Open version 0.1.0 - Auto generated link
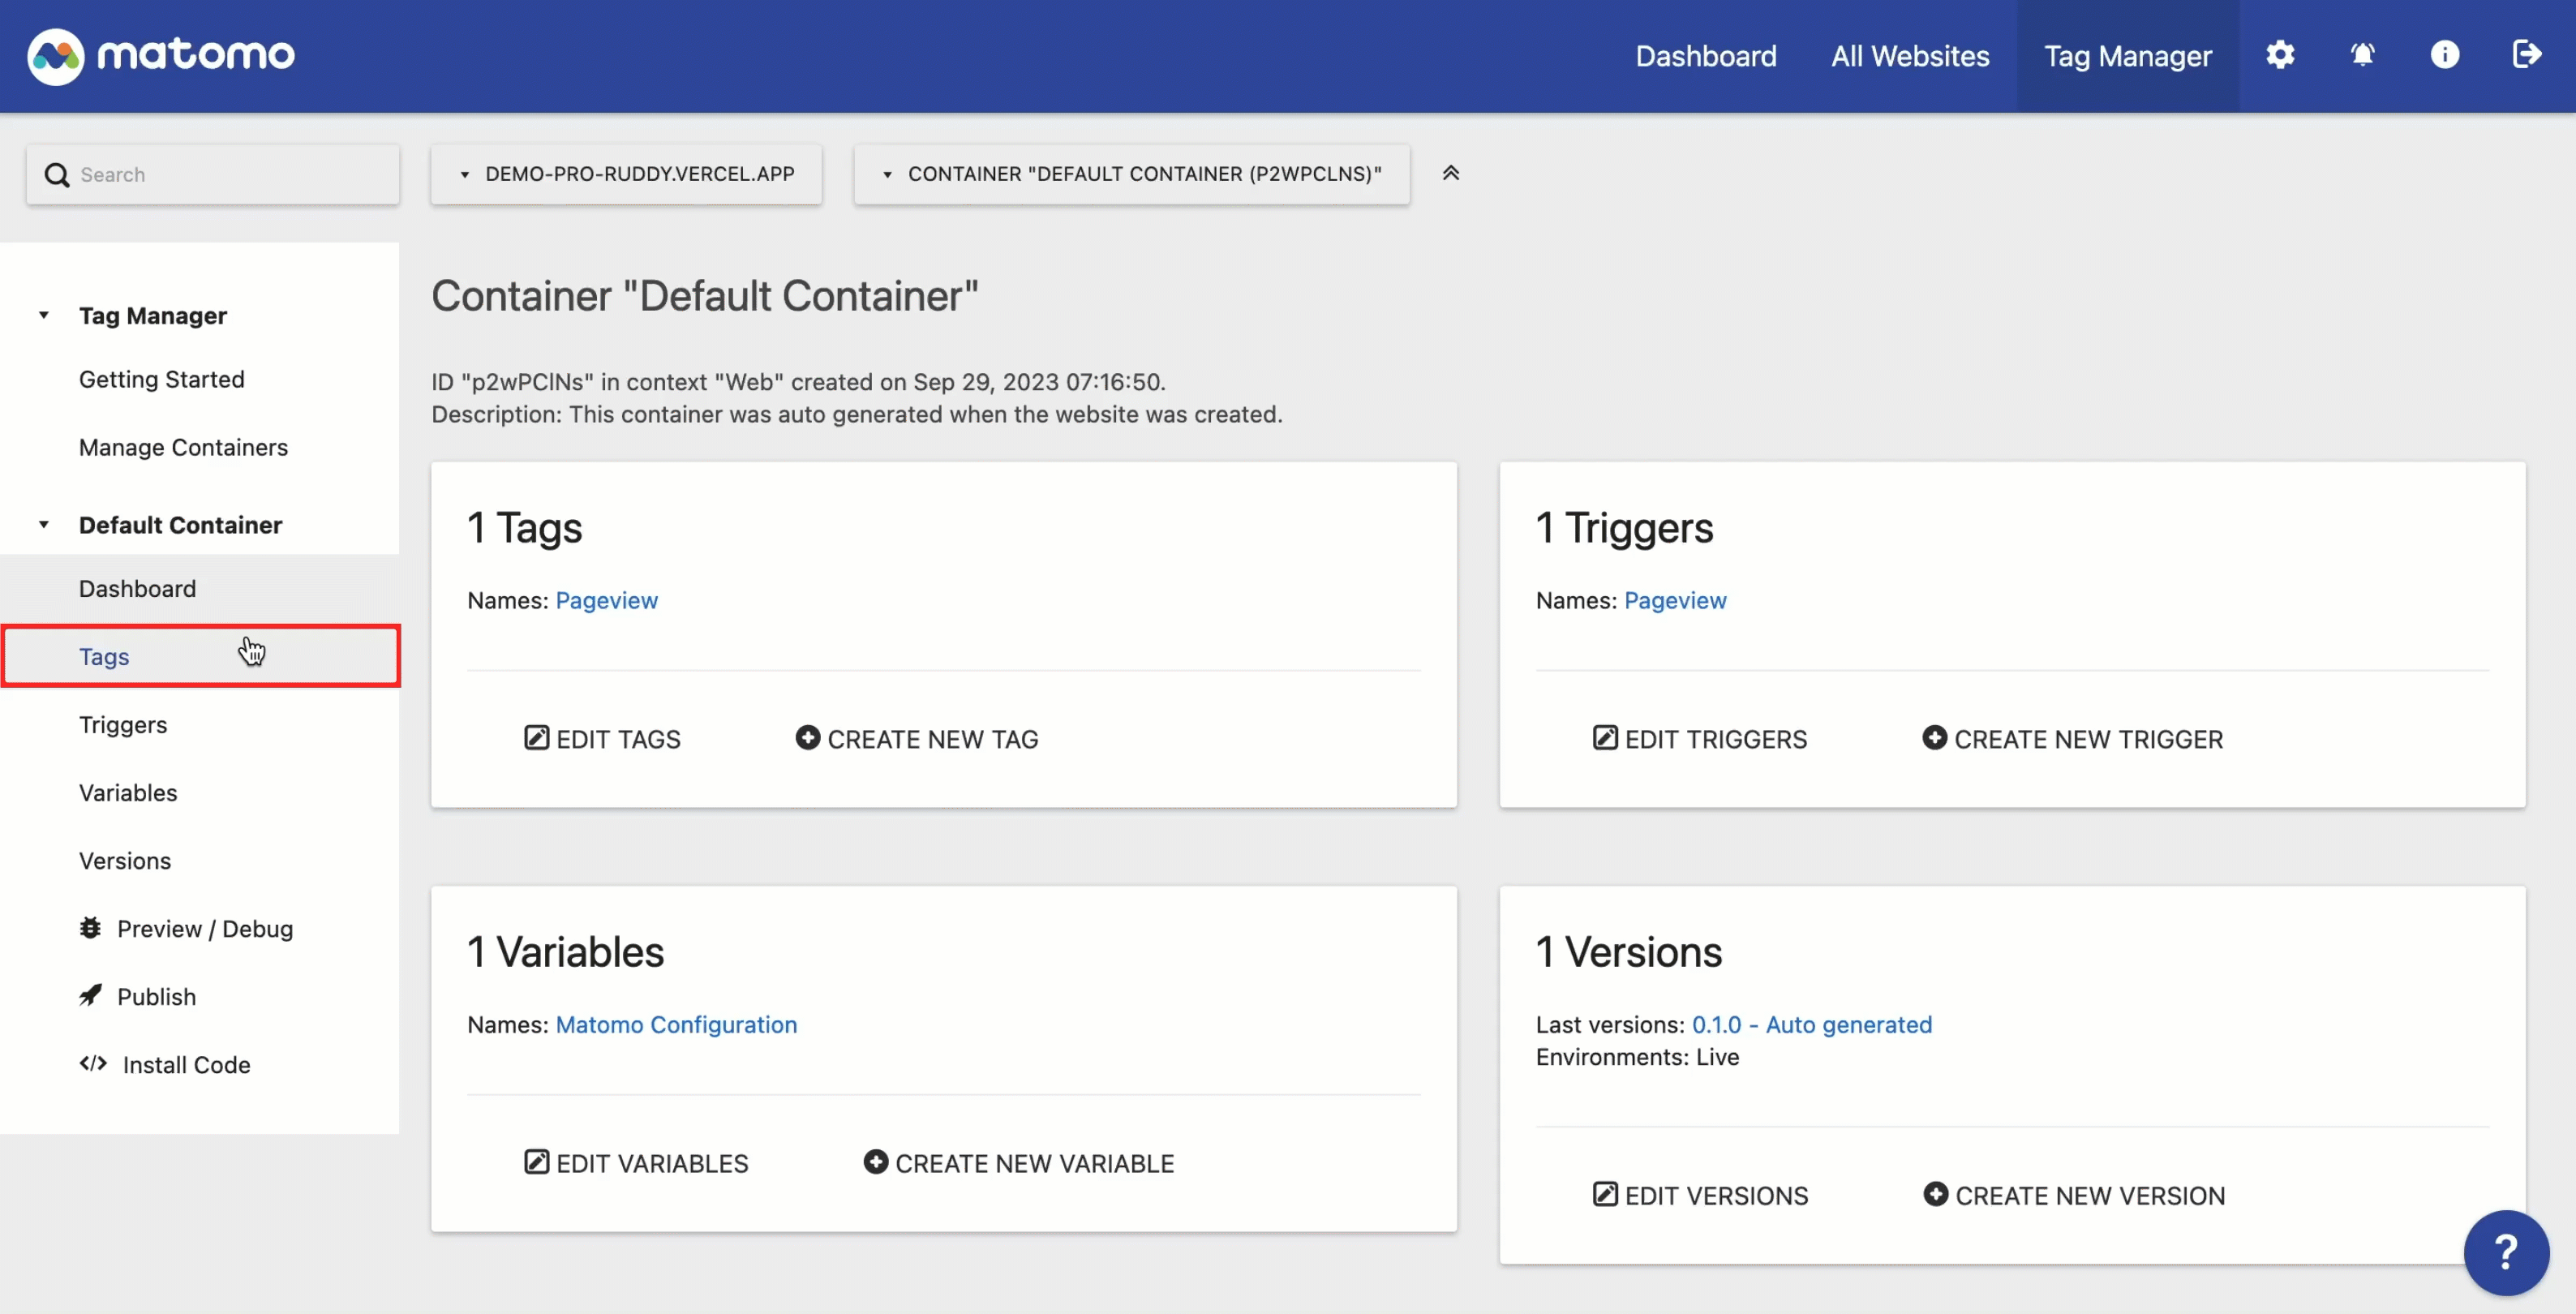 pyautogui.click(x=1812, y=1024)
